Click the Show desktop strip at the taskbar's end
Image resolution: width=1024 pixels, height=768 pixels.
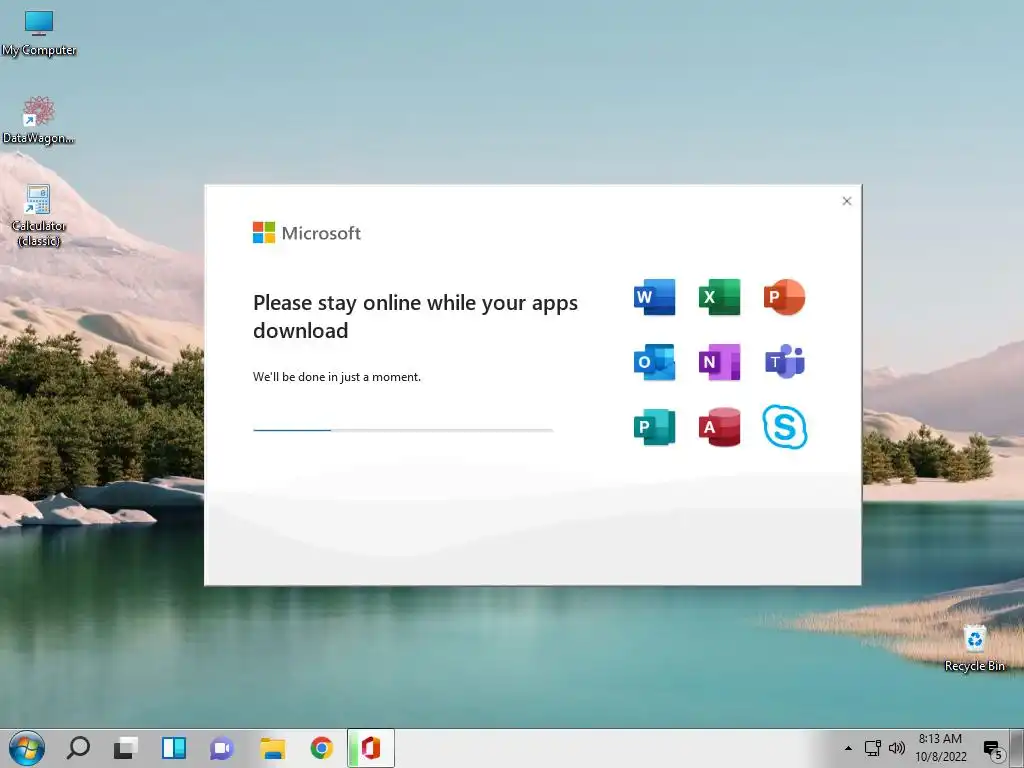coord(1017,748)
